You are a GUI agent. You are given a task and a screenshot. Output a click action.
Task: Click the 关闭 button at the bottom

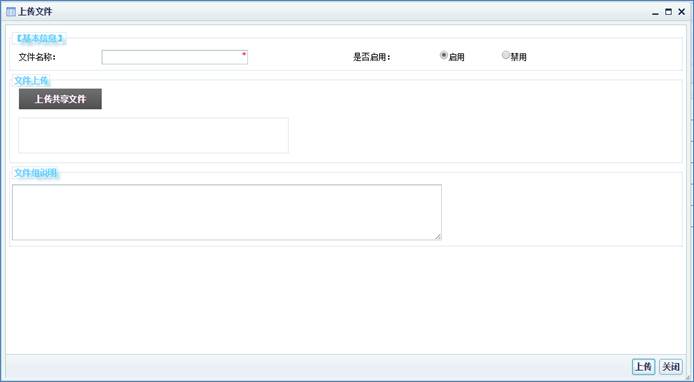coord(671,367)
